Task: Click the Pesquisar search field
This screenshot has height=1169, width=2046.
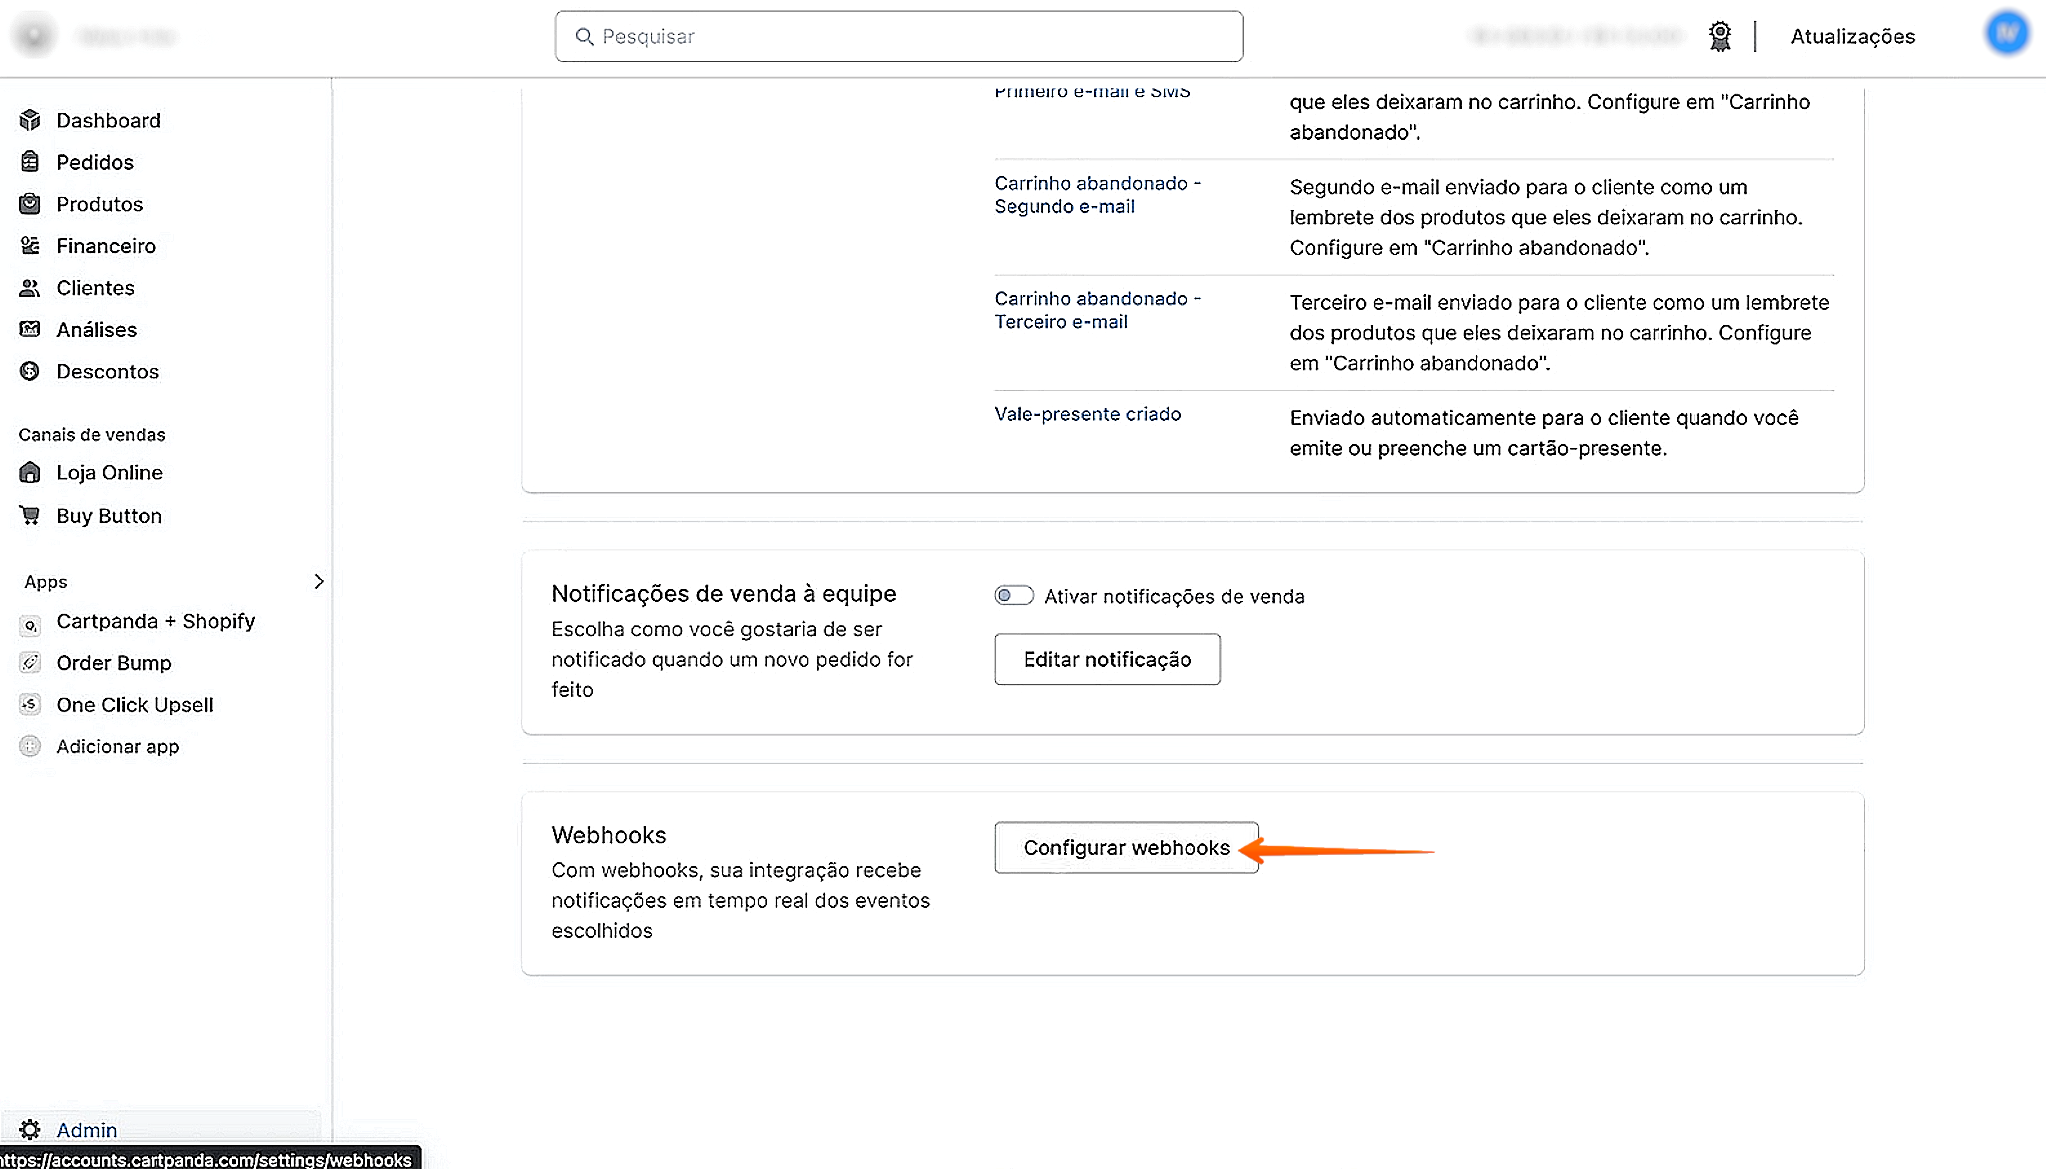Action: 898,37
